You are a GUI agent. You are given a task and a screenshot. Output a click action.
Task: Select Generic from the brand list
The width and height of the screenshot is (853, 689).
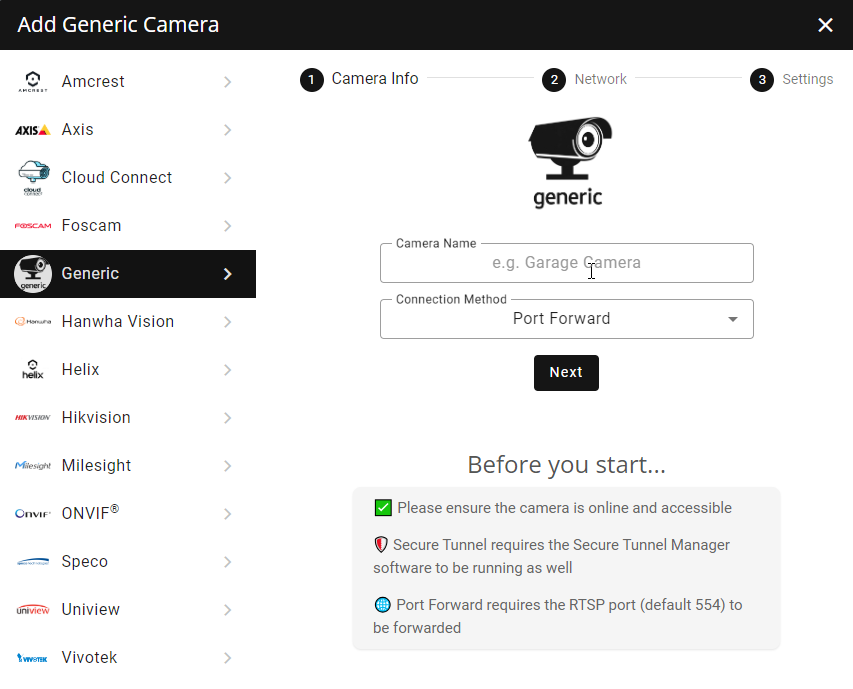coord(128,274)
